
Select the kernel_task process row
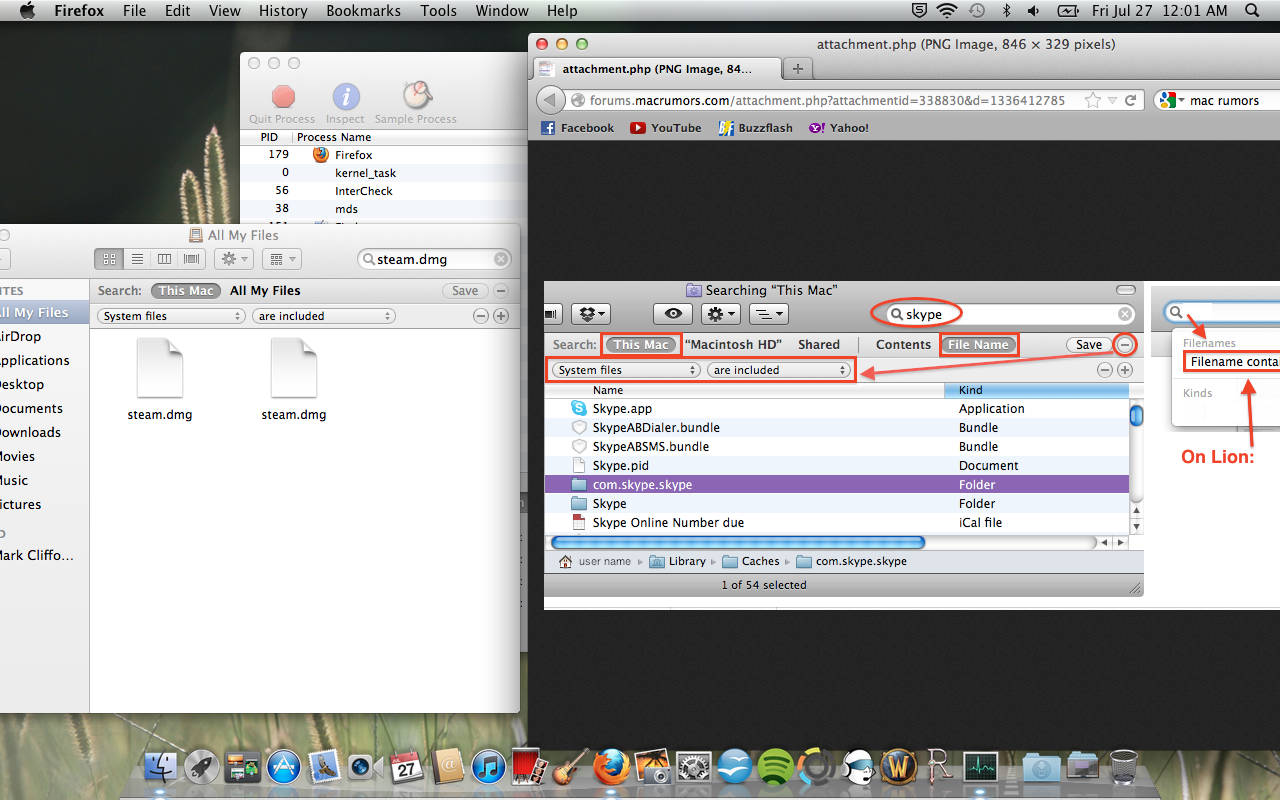point(383,173)
